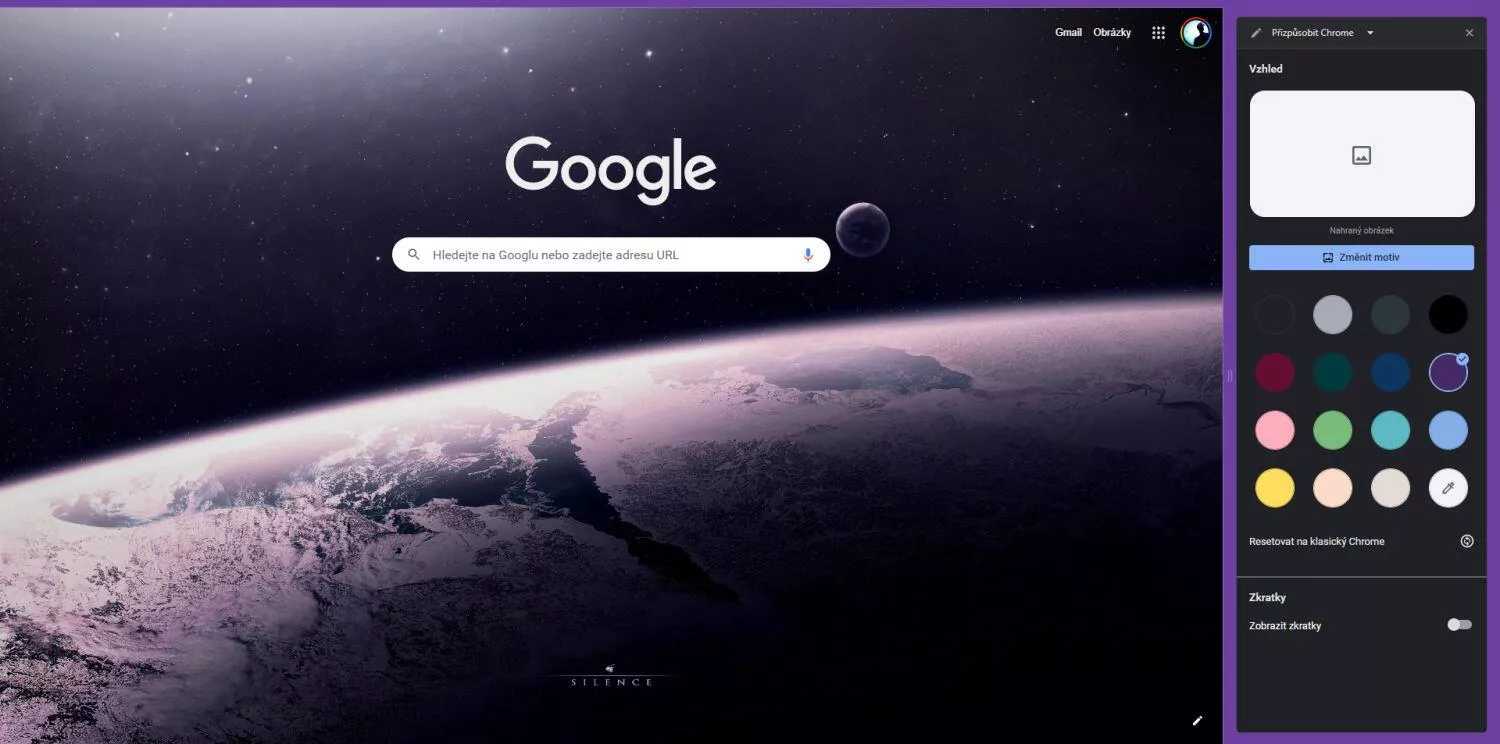Select the dark charcoal color swatch
The width and height of the screenshot is (1500, 744).
pyautogui.click(x=1275, y=315)
